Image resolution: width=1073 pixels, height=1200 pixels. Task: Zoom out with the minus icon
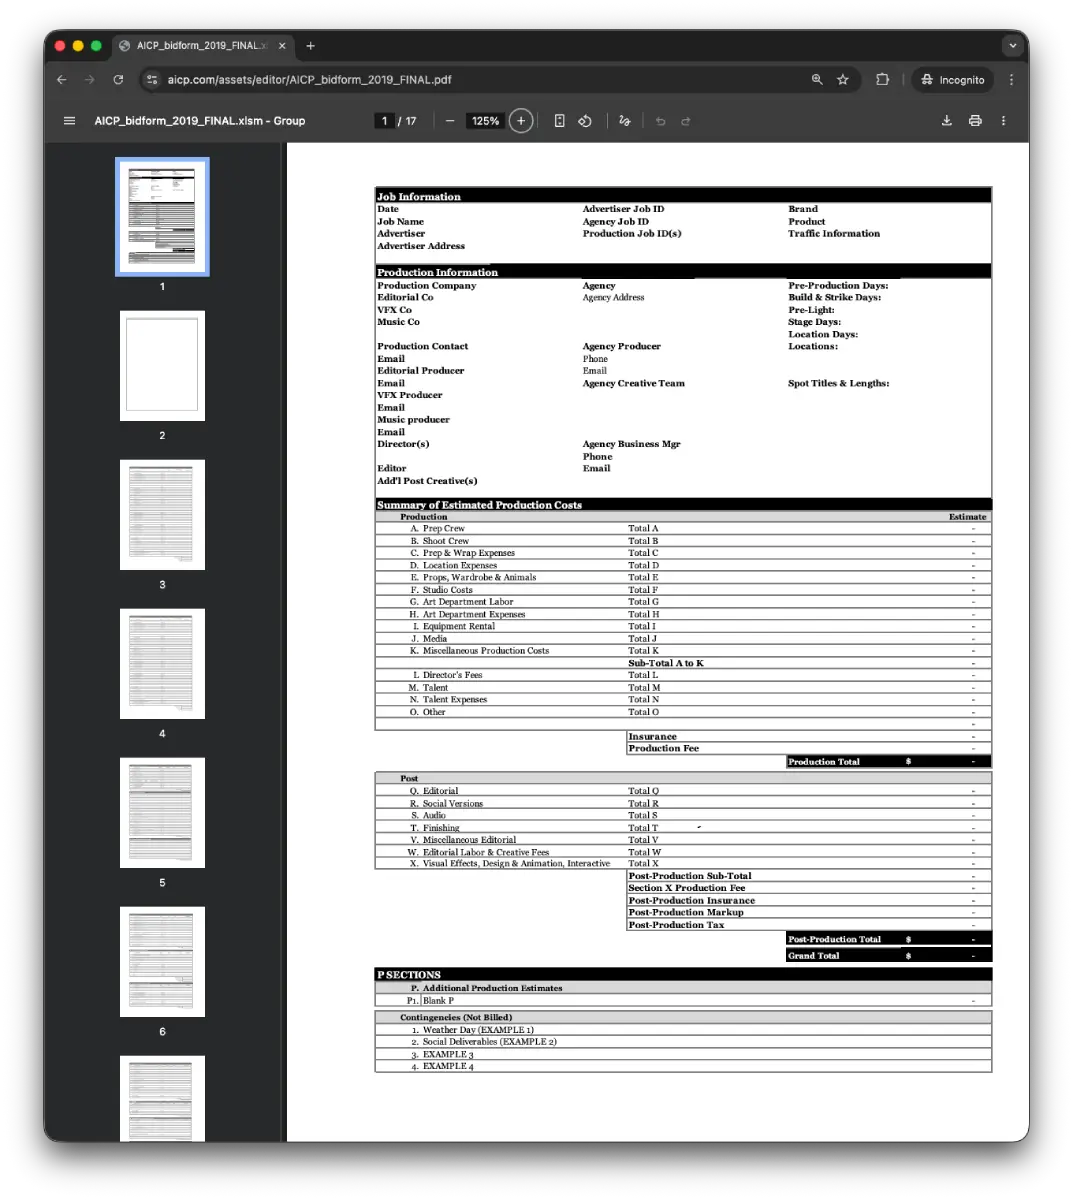point(450,121)
